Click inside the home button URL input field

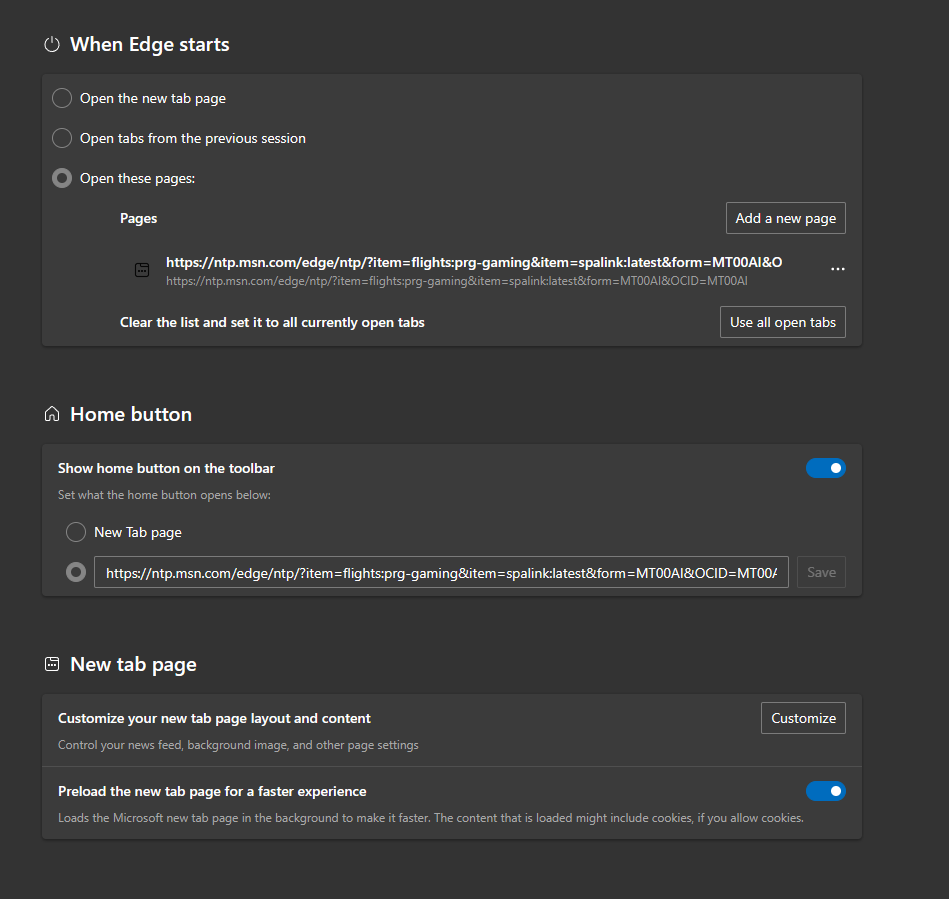[440, 572]
